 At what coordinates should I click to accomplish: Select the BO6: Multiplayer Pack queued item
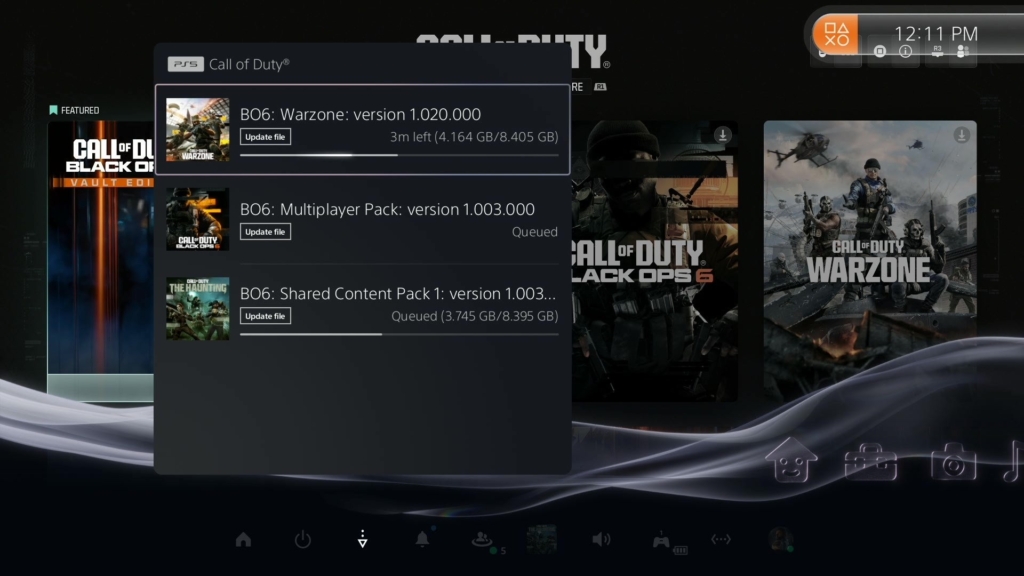[x=362, y=219]
